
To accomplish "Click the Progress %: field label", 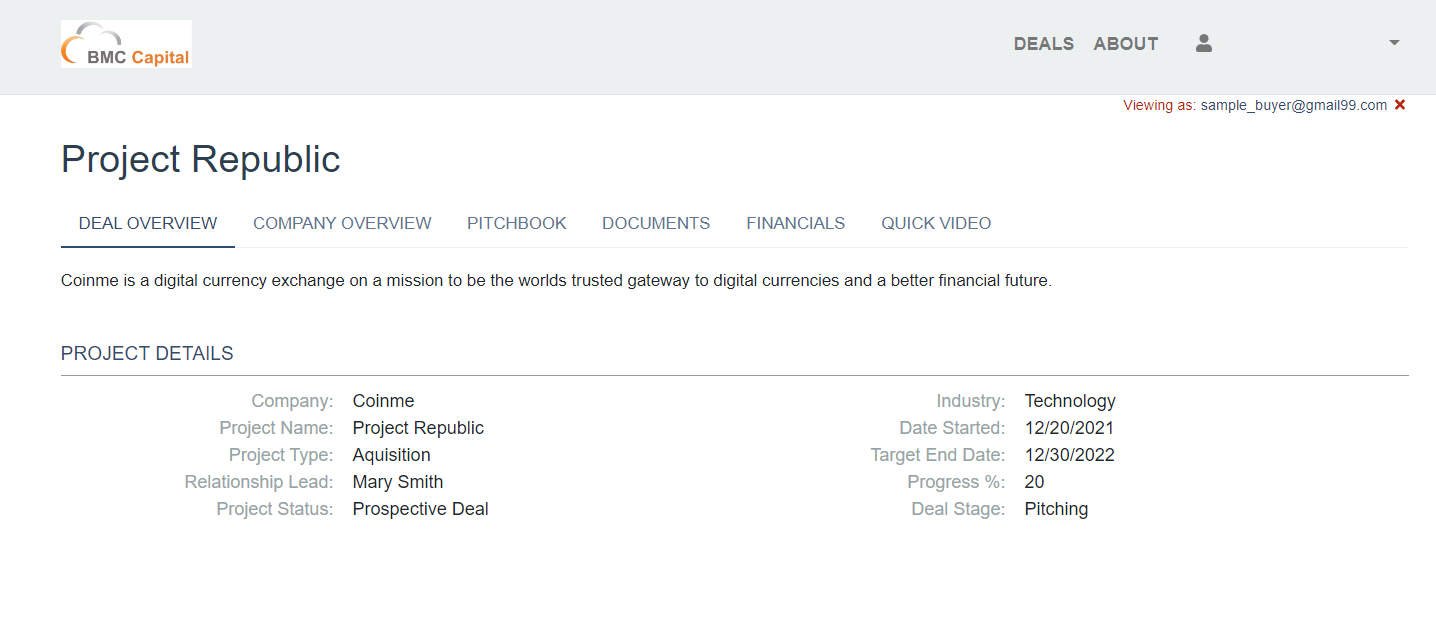I will [956, 482].
